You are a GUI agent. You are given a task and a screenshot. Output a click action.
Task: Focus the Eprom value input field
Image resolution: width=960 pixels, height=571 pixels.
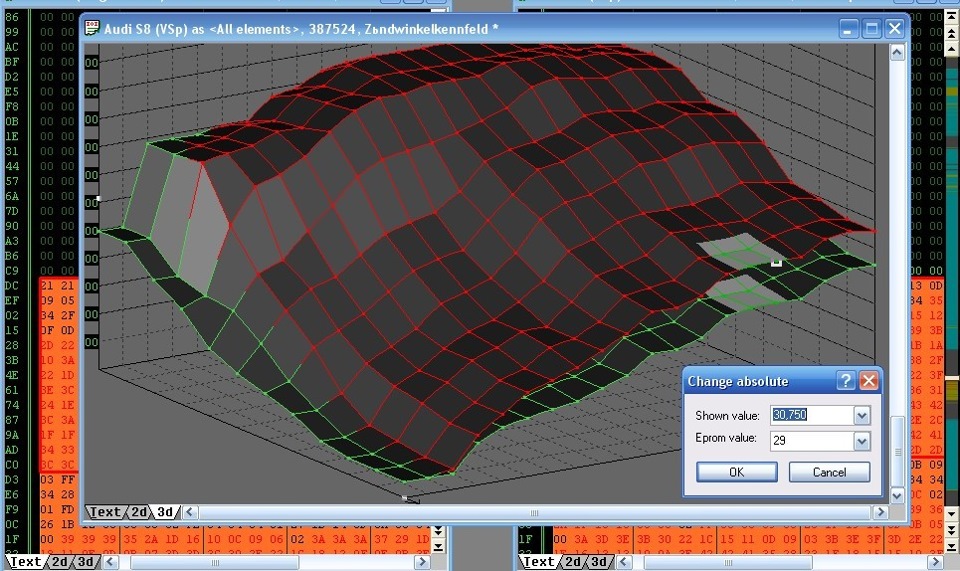[x=812, y=441]
